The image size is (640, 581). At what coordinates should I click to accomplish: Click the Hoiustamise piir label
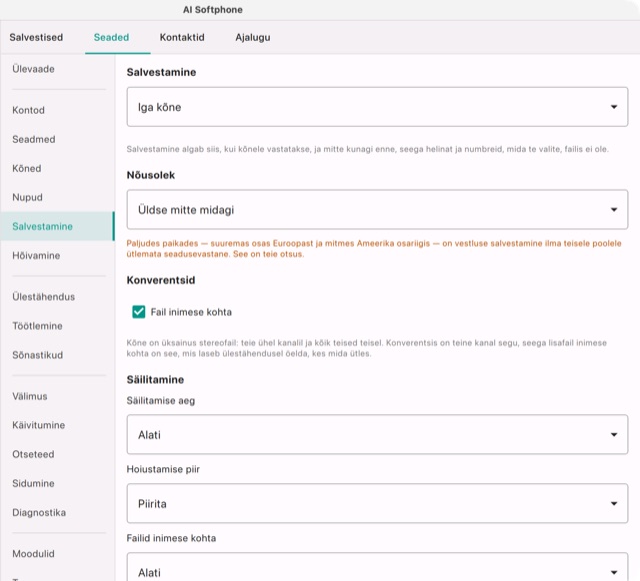[163, 469]
